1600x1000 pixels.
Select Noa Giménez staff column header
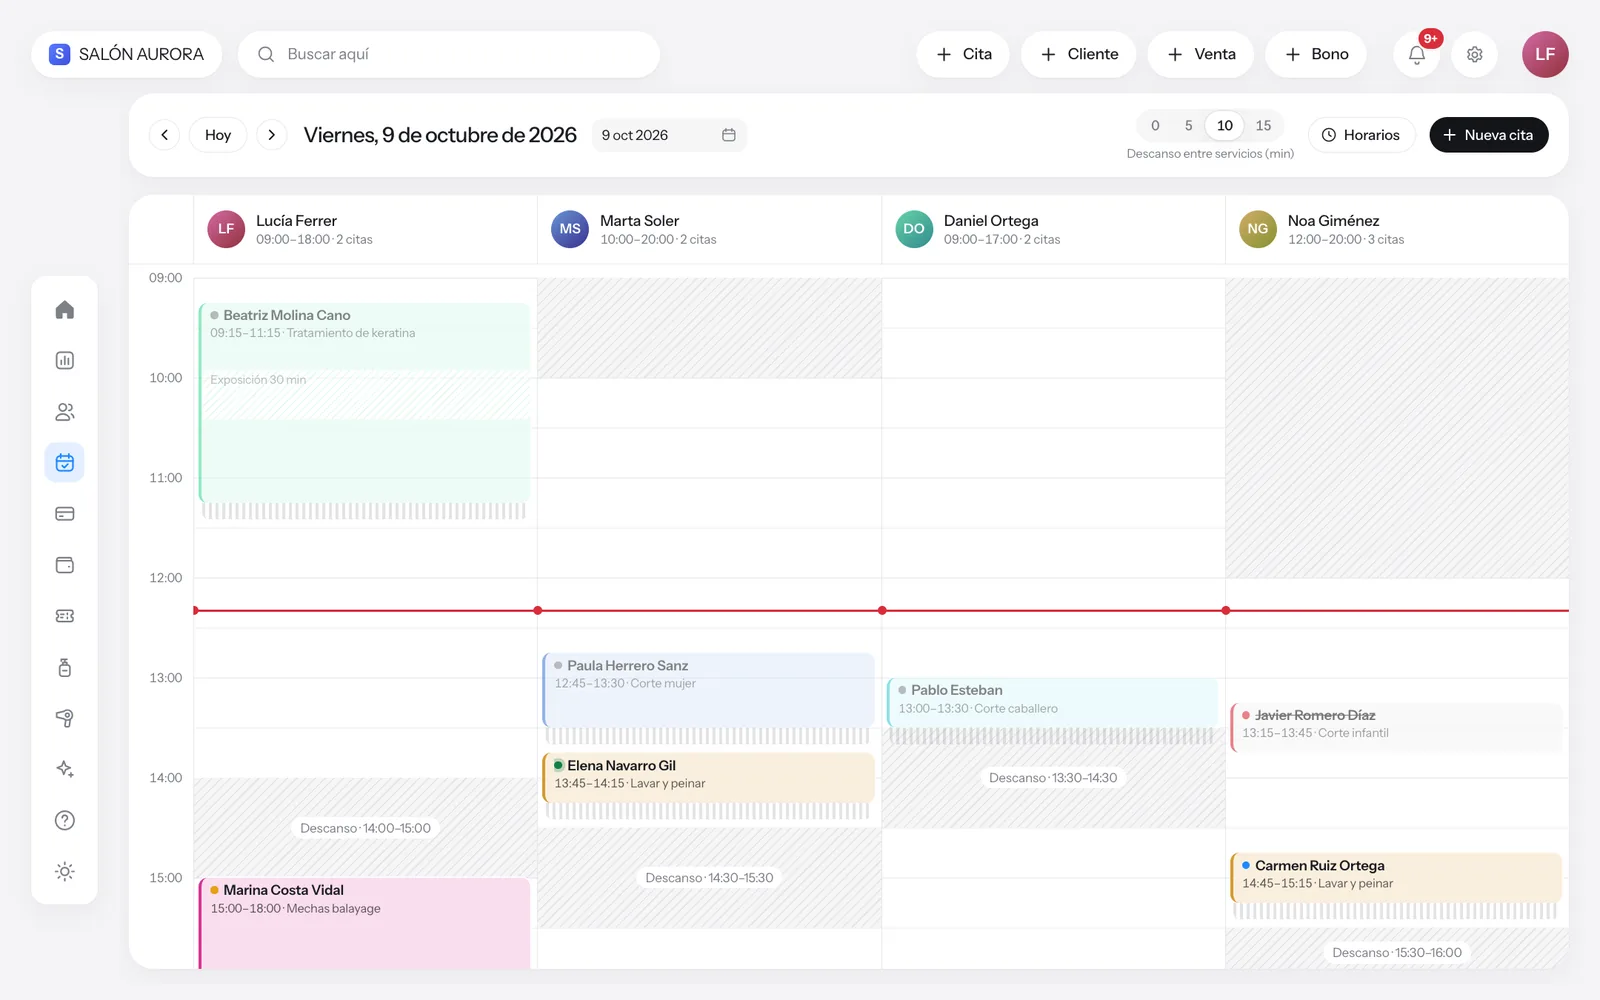(1397, 229)
